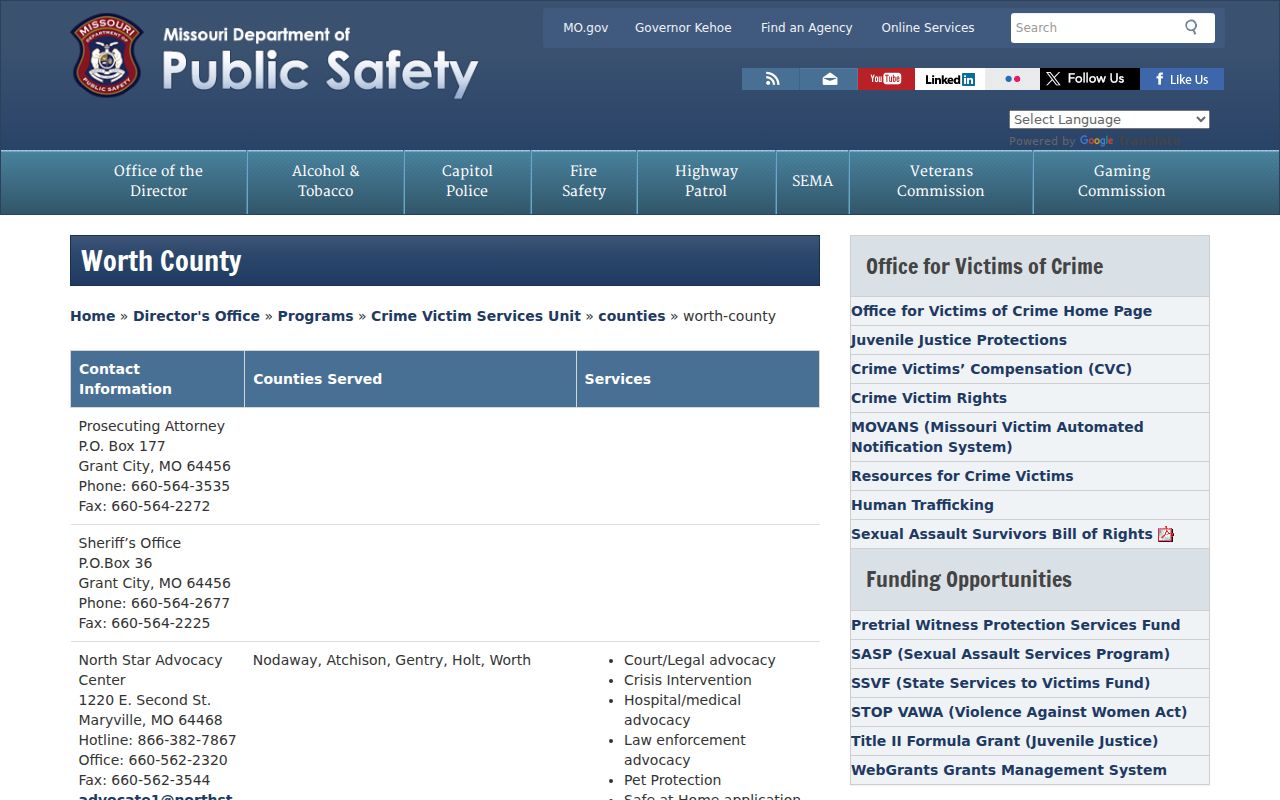Open Pretrial Witness Protection Services Fund
Viewport: 1280px width, 800px height.
pyautogui.click(x=1015, y=625)
